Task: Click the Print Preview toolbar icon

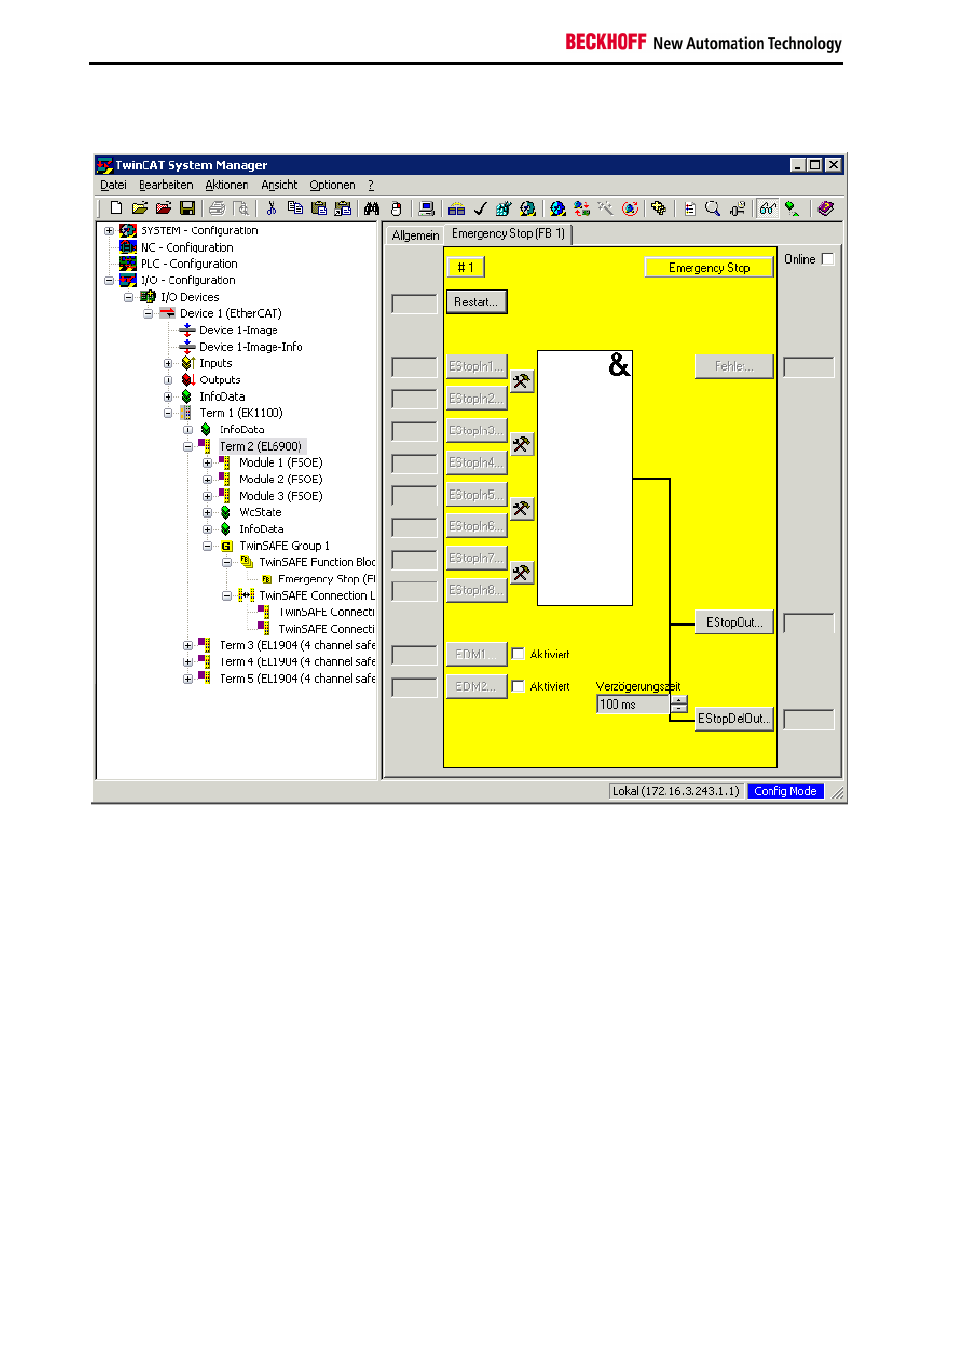Action: point(241,208)
